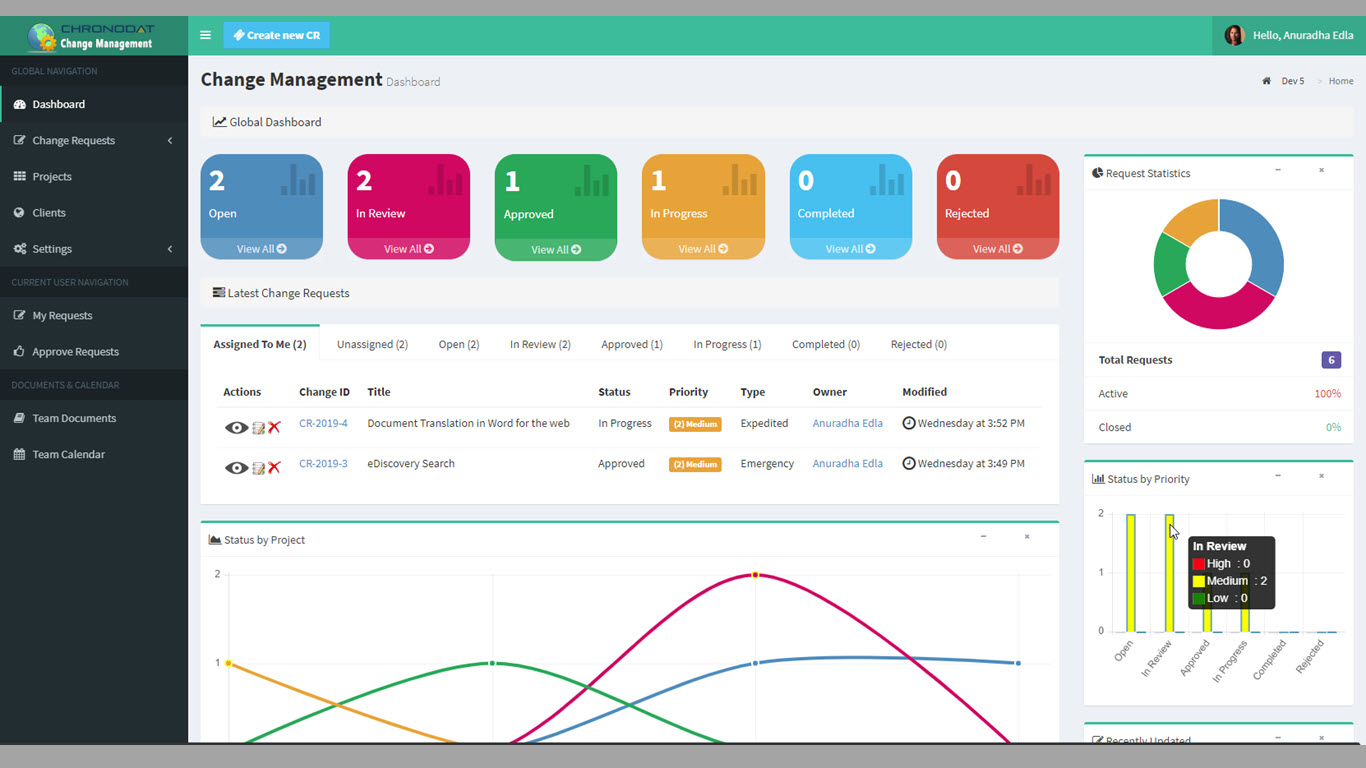
Task: Open Team Documents in sidebar
Action: (x=94, y=418)
